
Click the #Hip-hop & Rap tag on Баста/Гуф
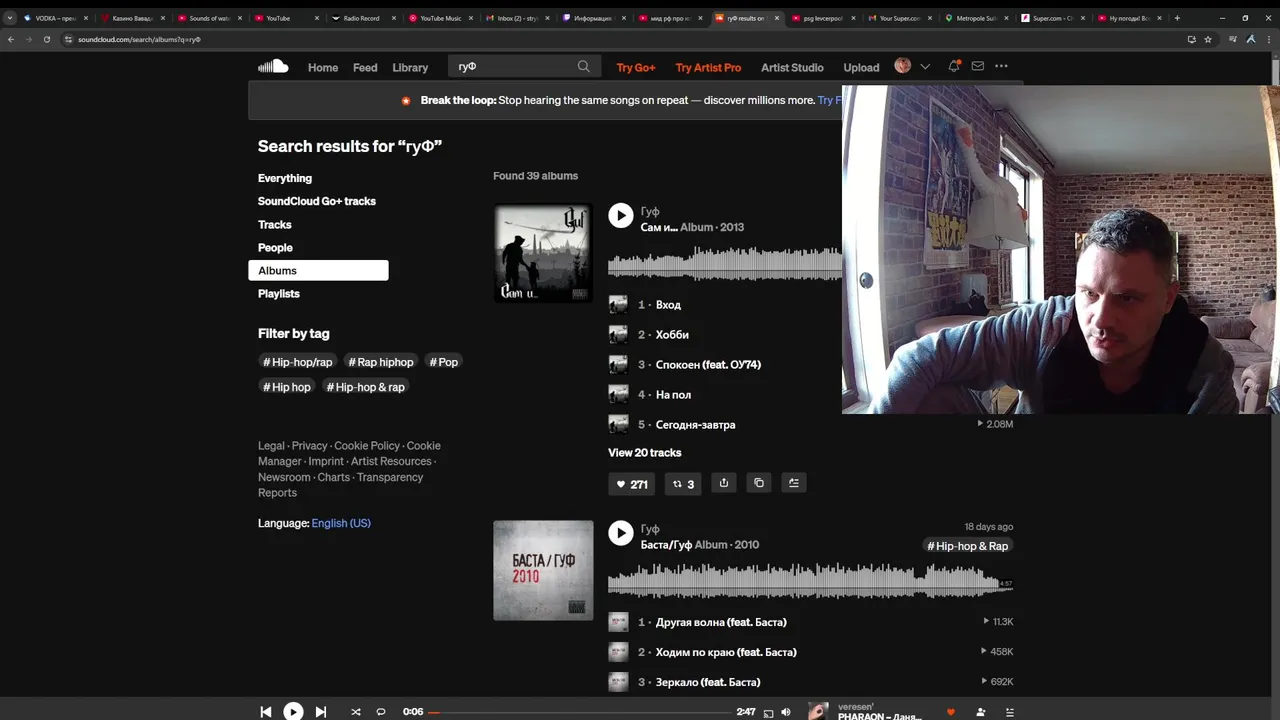click(968, 546)
